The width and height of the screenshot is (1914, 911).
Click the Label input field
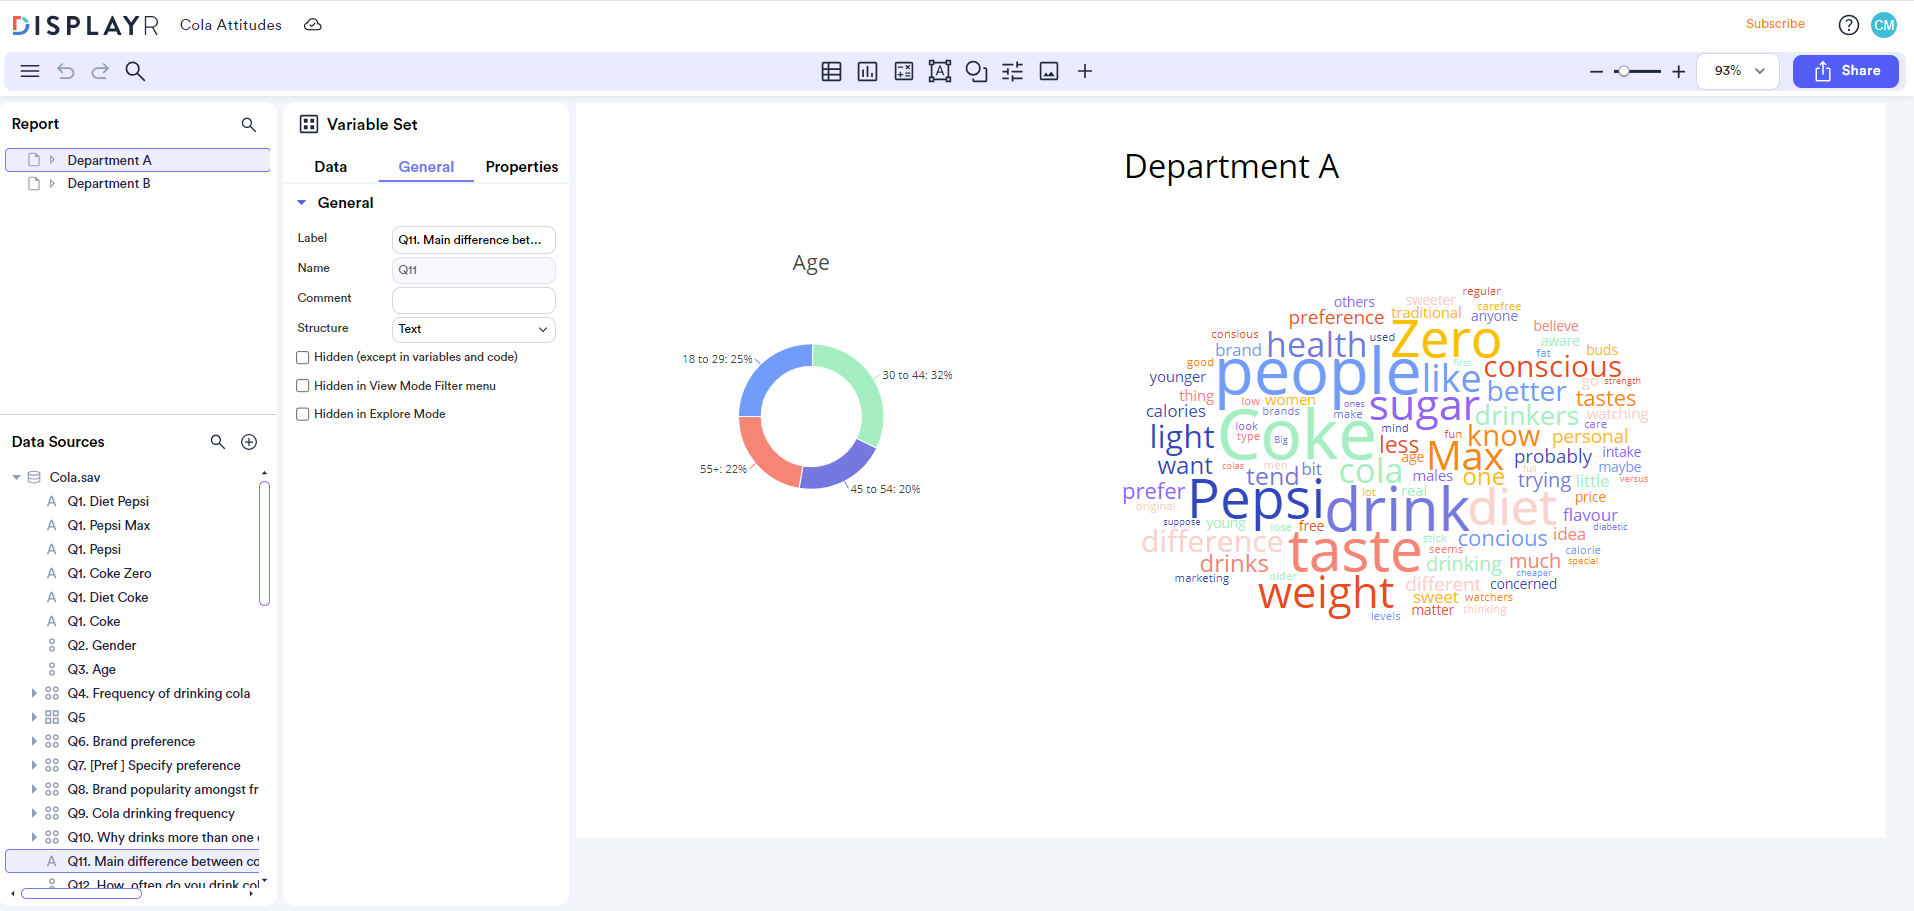(473, 240)
